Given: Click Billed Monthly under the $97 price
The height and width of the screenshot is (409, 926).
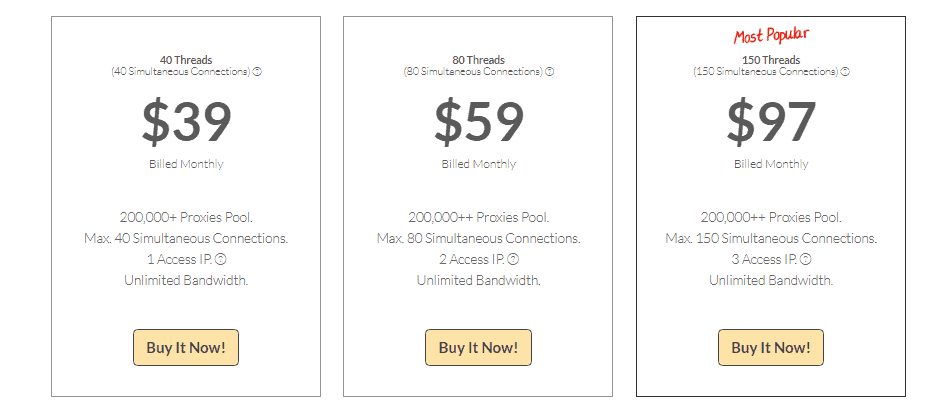Looking at the screenshot, I should tap(771, 164).
